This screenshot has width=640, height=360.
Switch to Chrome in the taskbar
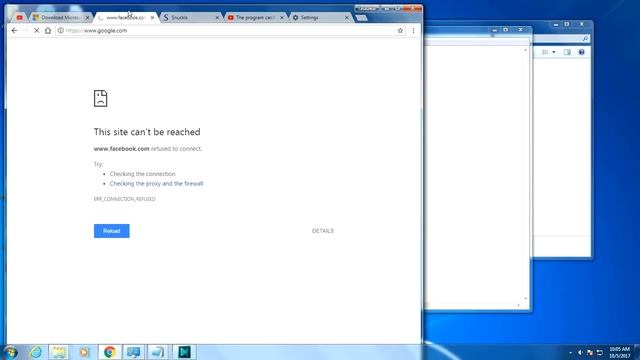click(x=109, y=352)
